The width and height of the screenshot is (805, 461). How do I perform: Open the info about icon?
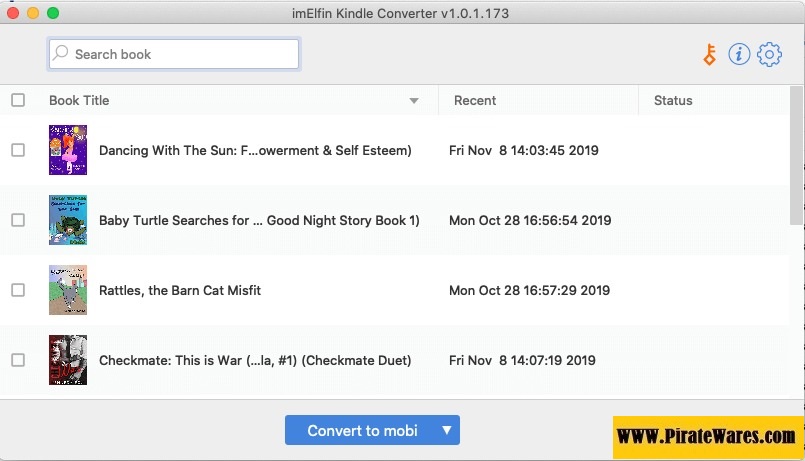[x=739, y=55]
